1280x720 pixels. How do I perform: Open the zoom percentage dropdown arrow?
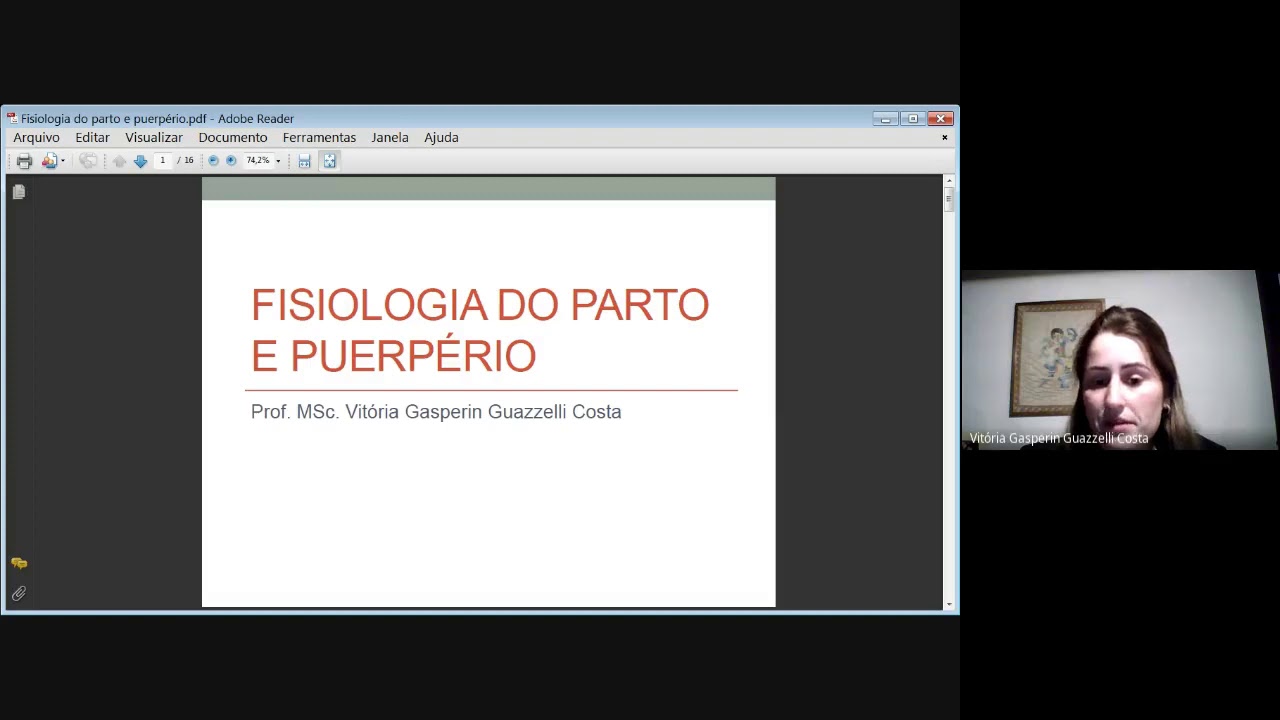278,161
